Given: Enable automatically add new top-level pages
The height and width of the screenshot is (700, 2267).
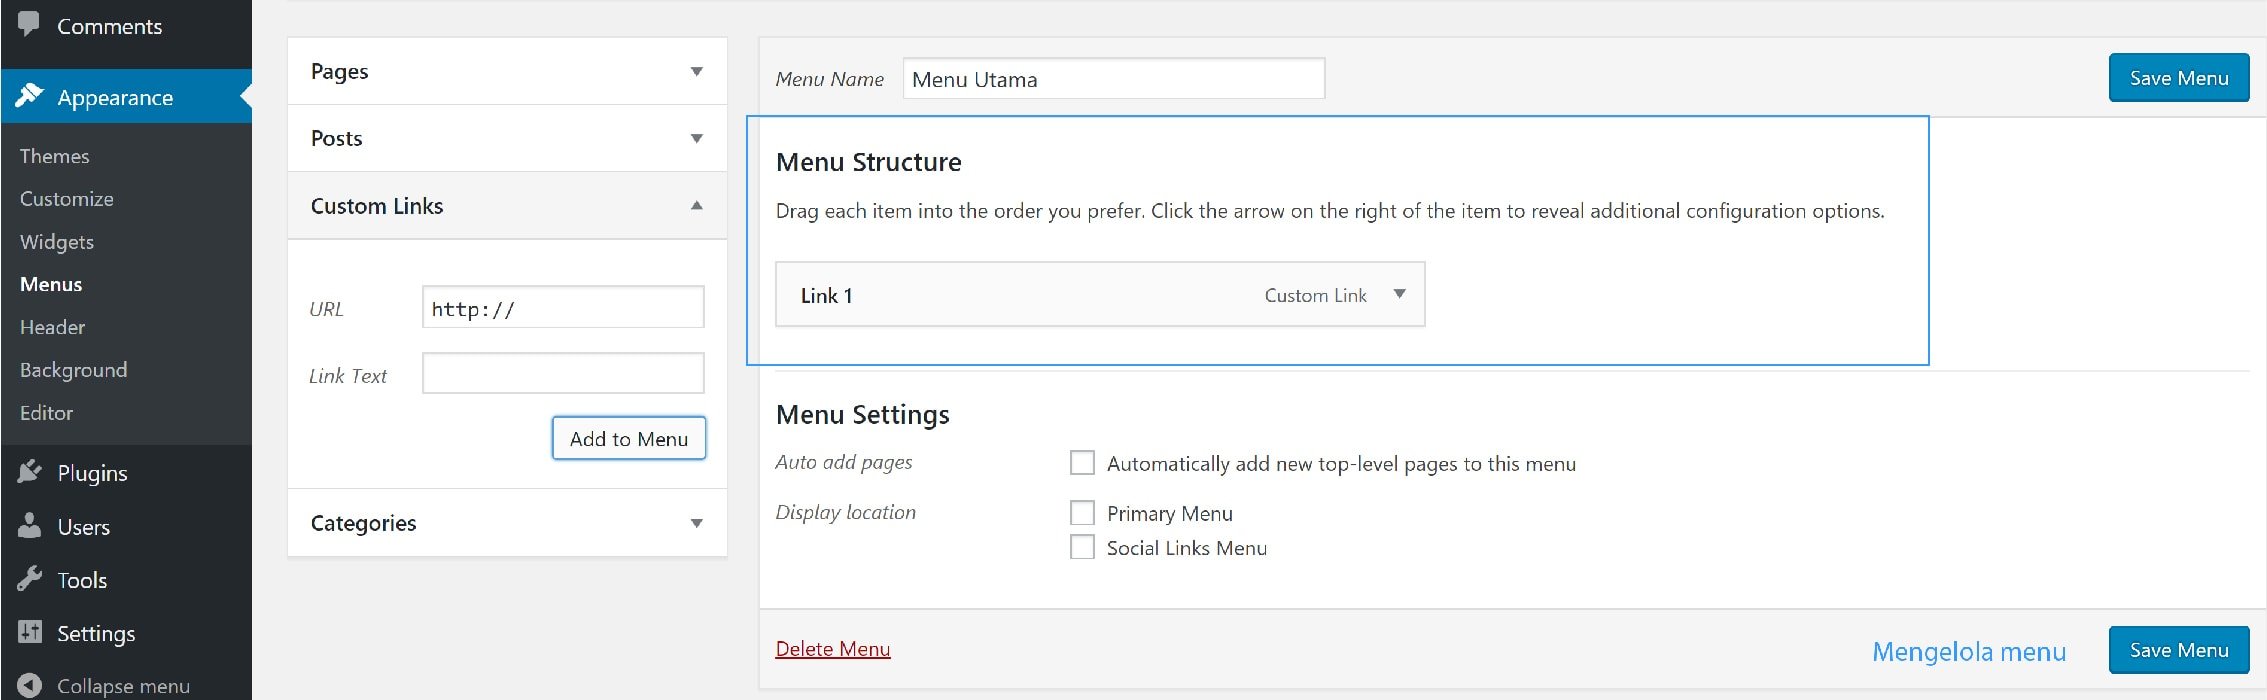Looking at the screenshot, I should (1082, 462).
